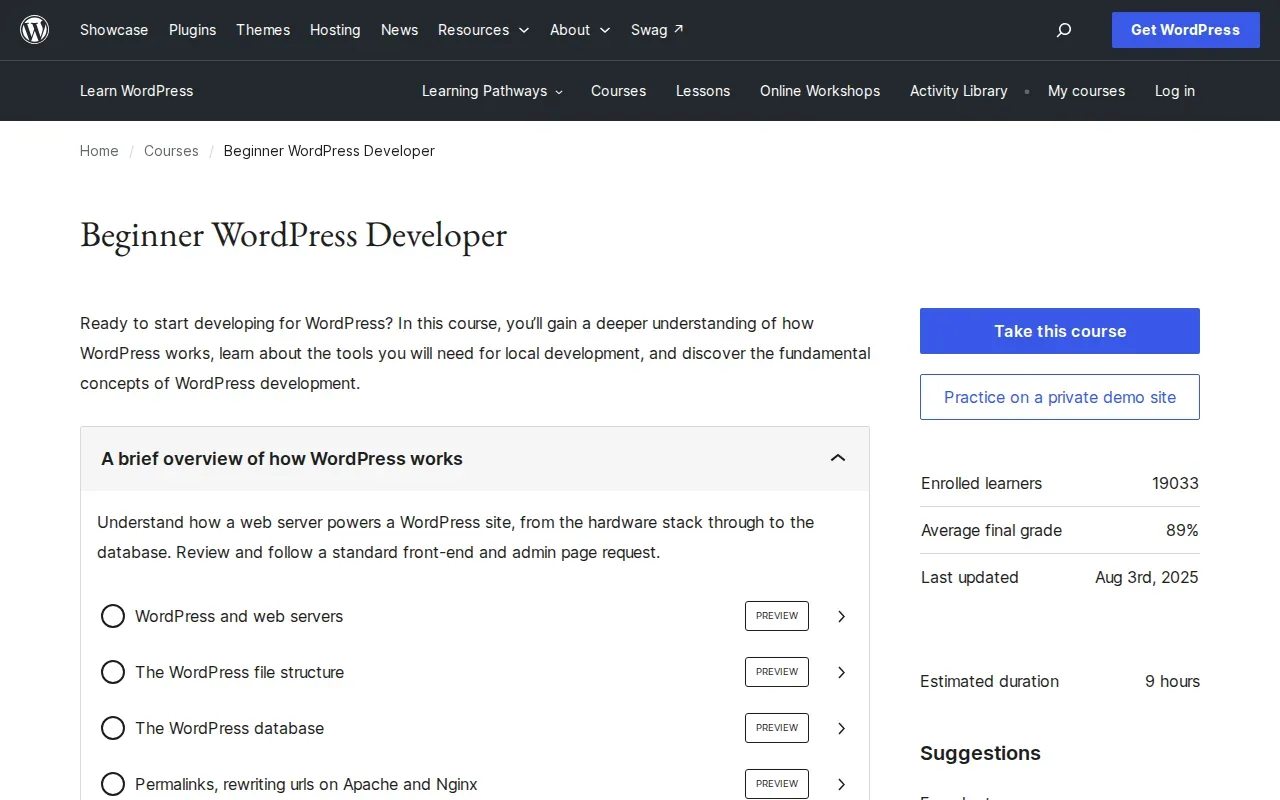The image size is (1280, 800).
Task: Click the Get WordPress button
Action: [x=1186, y=30]
